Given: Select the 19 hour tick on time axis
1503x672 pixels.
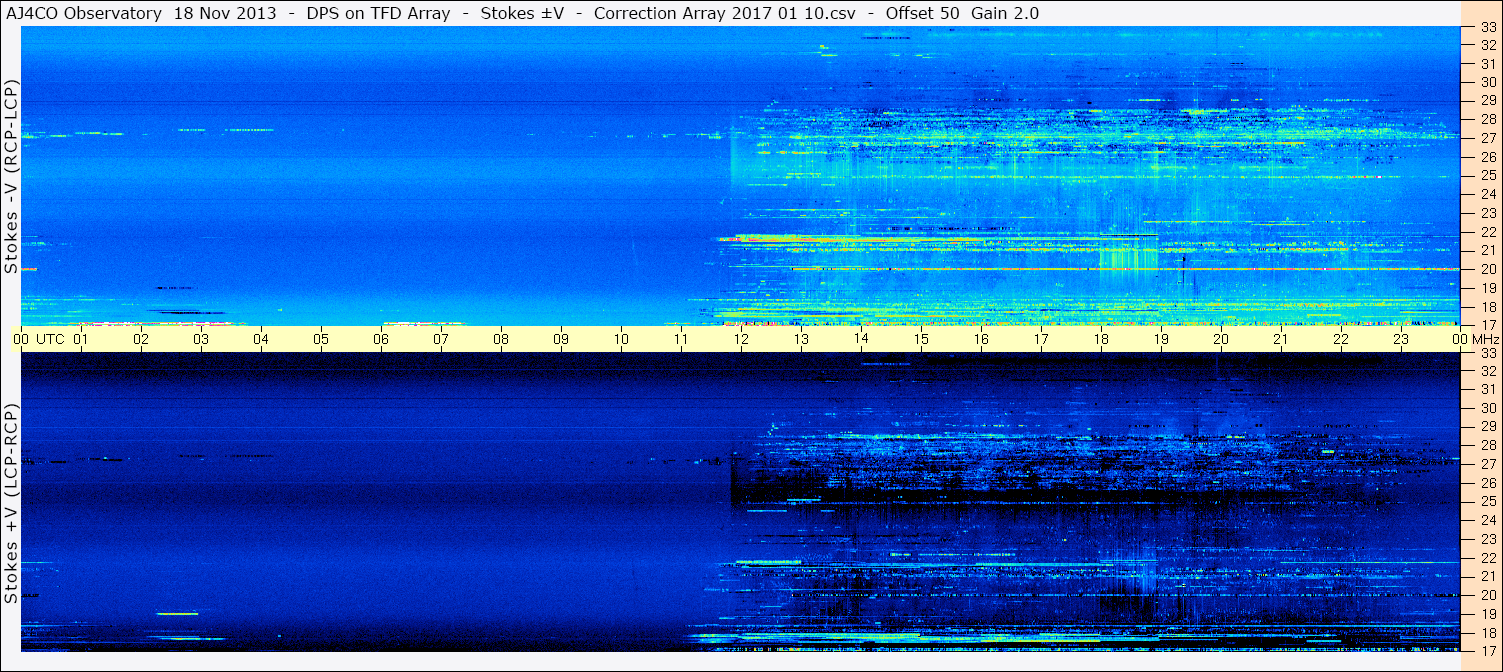Looking at the screenshot, I should click(x=1161, y=339).
